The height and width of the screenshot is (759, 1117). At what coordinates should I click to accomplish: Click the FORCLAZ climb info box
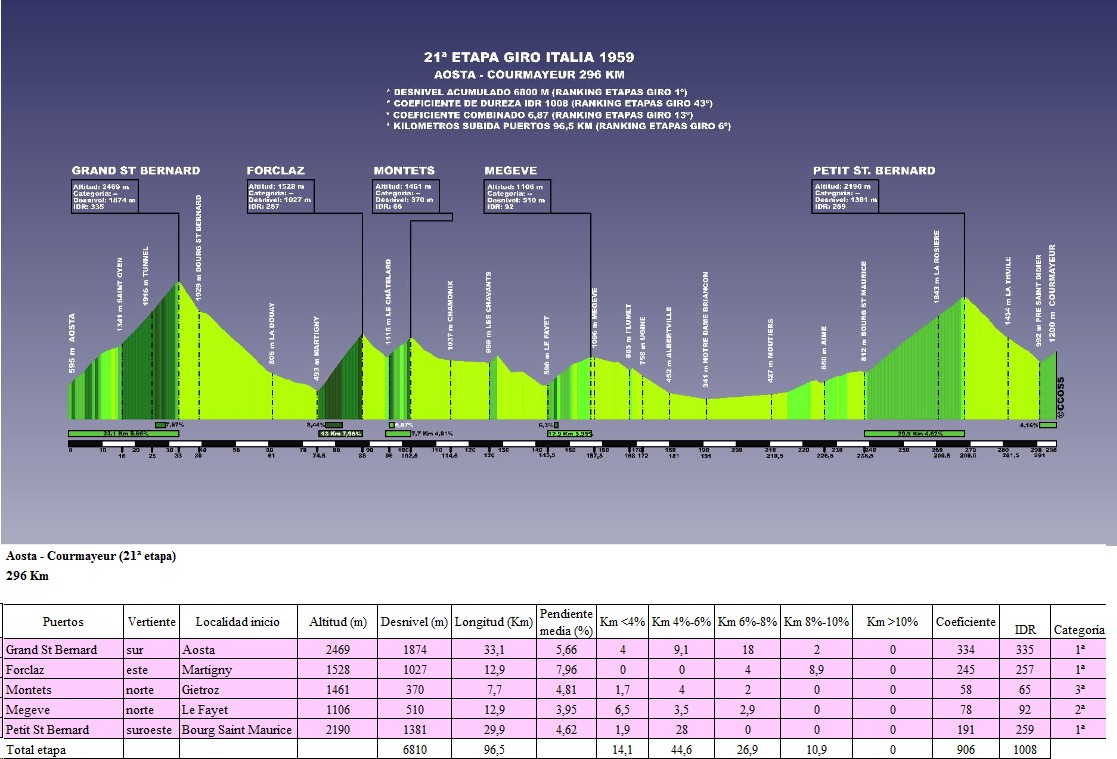tap(279, 196)
